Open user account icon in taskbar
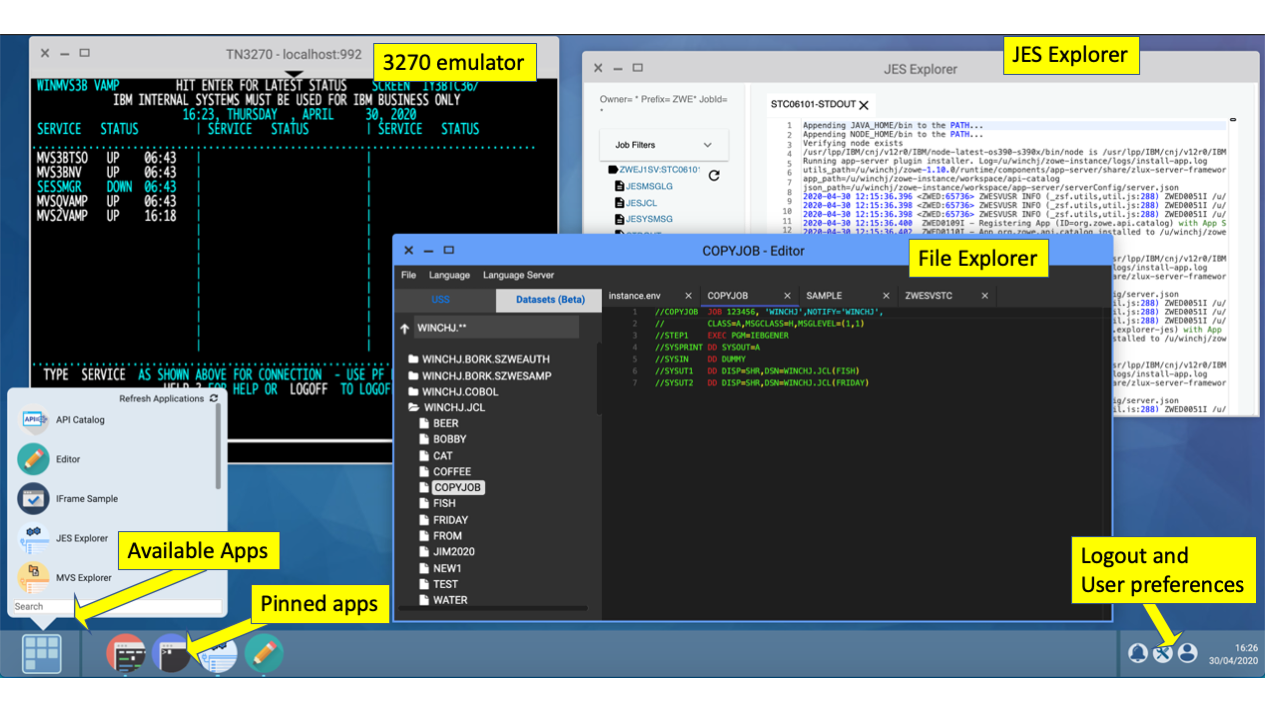 tap(1187, 653)
